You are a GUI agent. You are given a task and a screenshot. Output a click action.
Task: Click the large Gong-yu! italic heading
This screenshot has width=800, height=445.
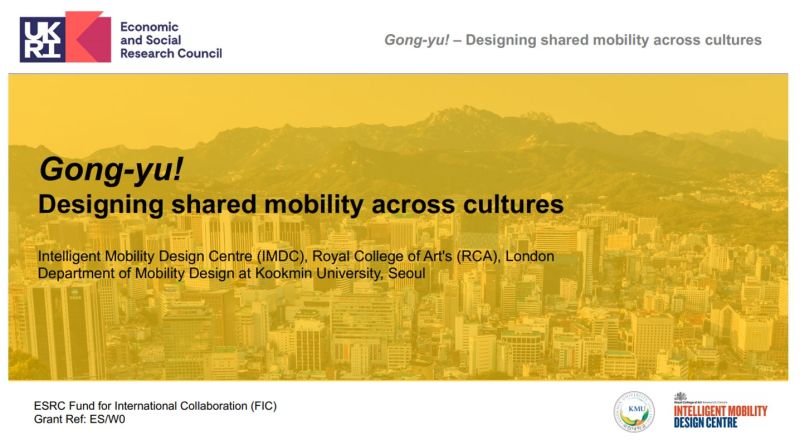[x=111, y=169]
